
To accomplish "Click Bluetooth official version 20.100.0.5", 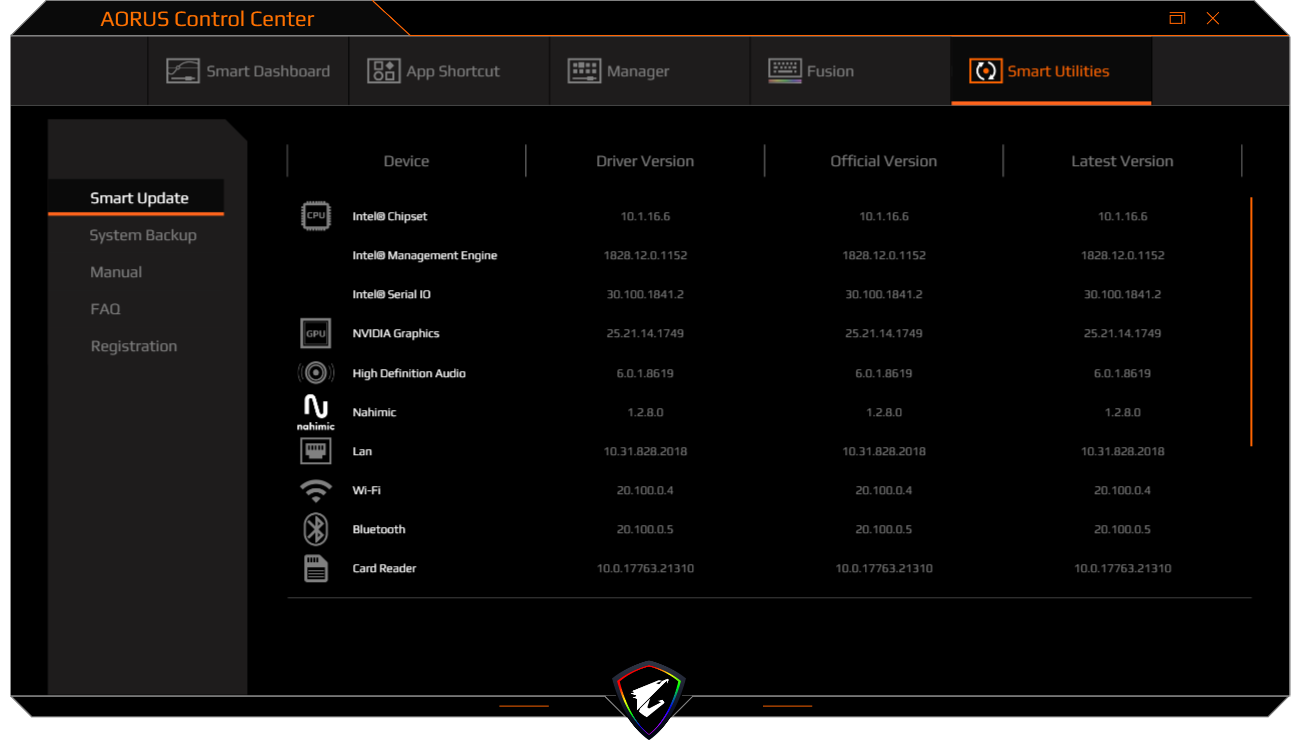I will [x=884, y=529].
